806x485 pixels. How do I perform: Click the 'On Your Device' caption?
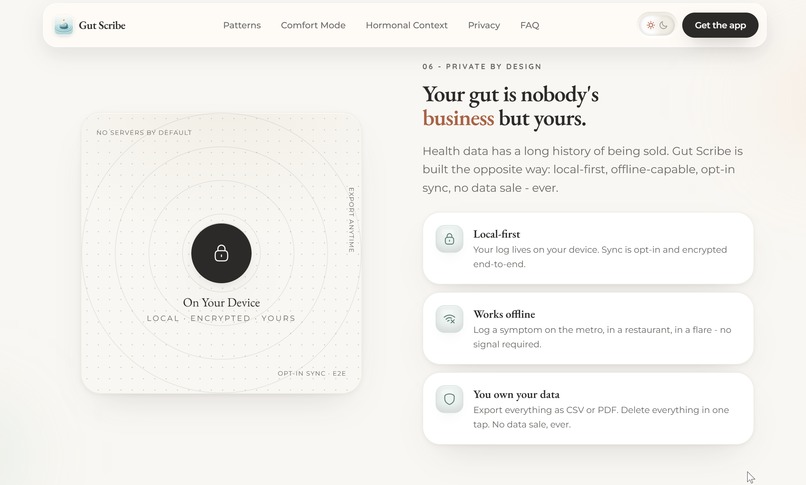pos(222,302)
